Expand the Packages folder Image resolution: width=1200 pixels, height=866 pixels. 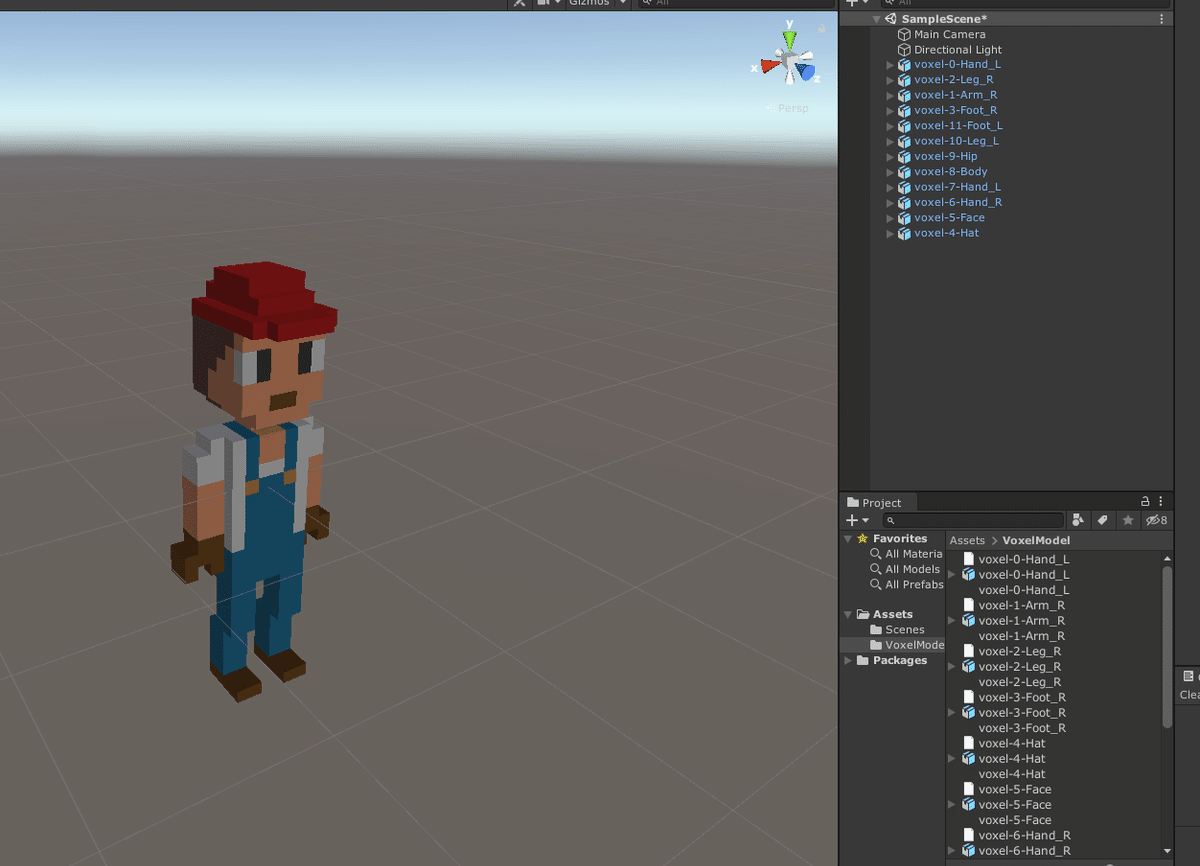pyautogui.click(x=848, y=661)
